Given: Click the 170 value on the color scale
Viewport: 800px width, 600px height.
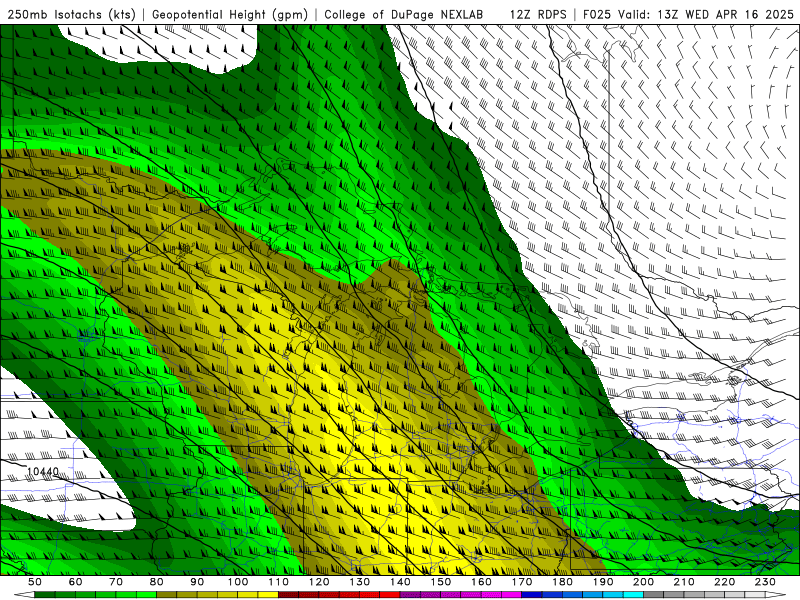Looking at the screenshot, I should (522, 582).
